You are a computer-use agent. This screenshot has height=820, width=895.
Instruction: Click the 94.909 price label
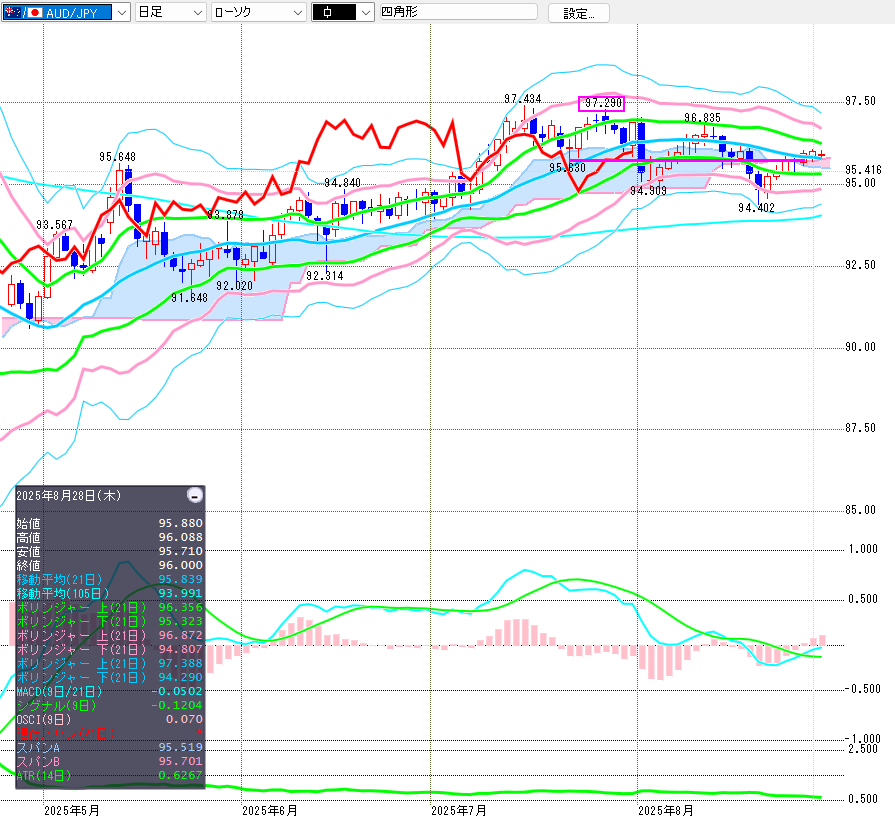click(x=648, y=191)
